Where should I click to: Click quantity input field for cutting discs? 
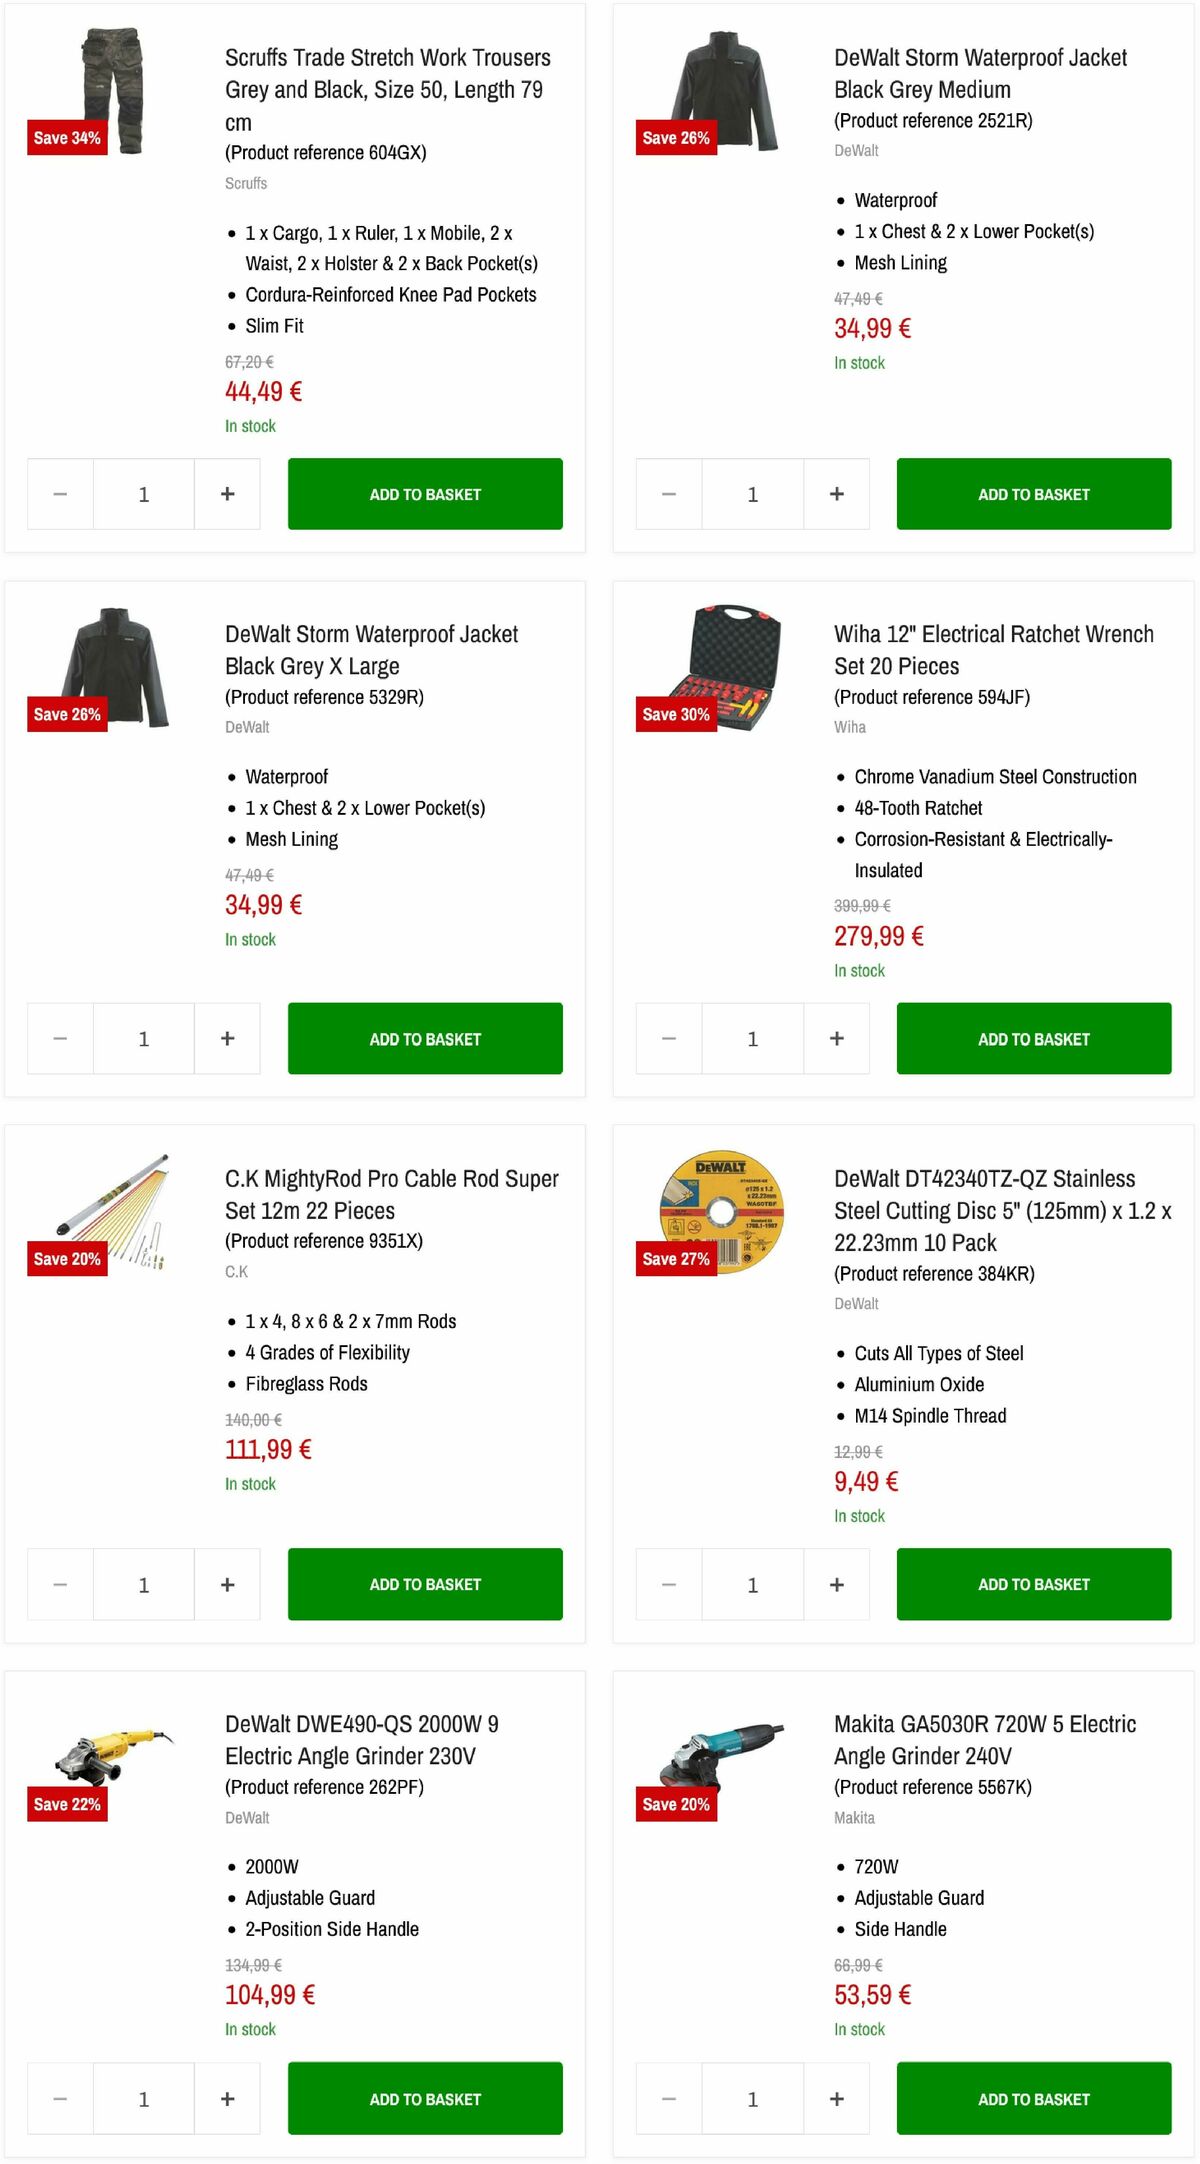coord(752,1584)
